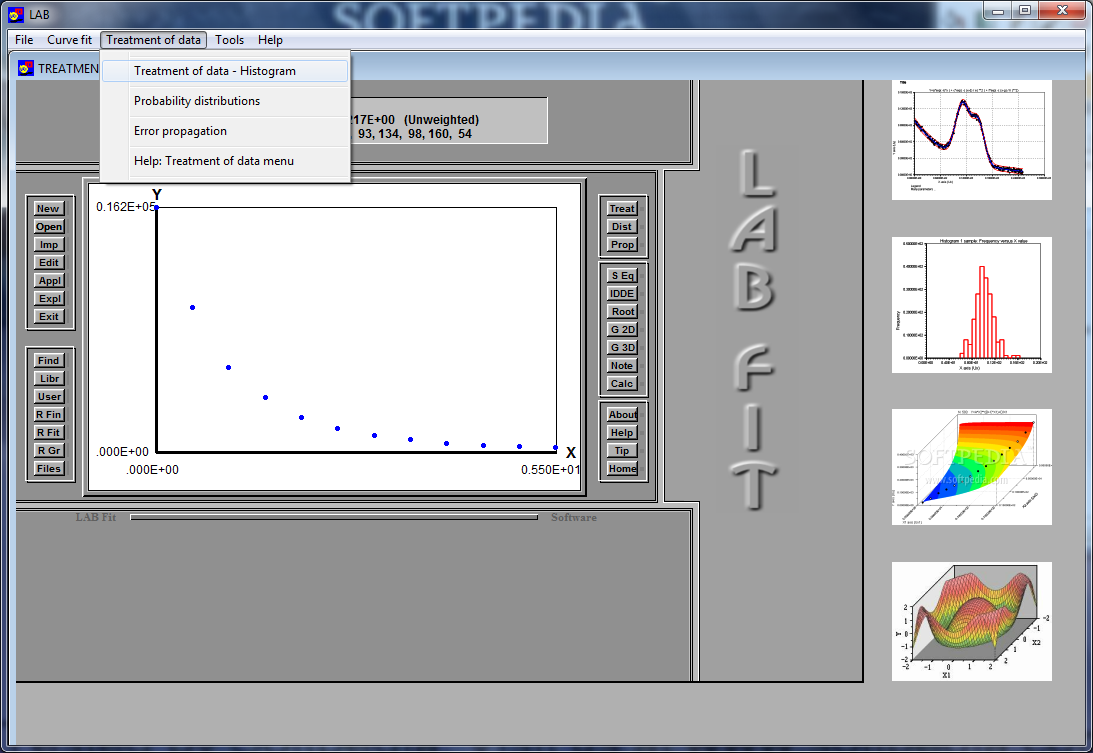Click the Root button
Screen dimensions: 1093x753
click(622, 312)
